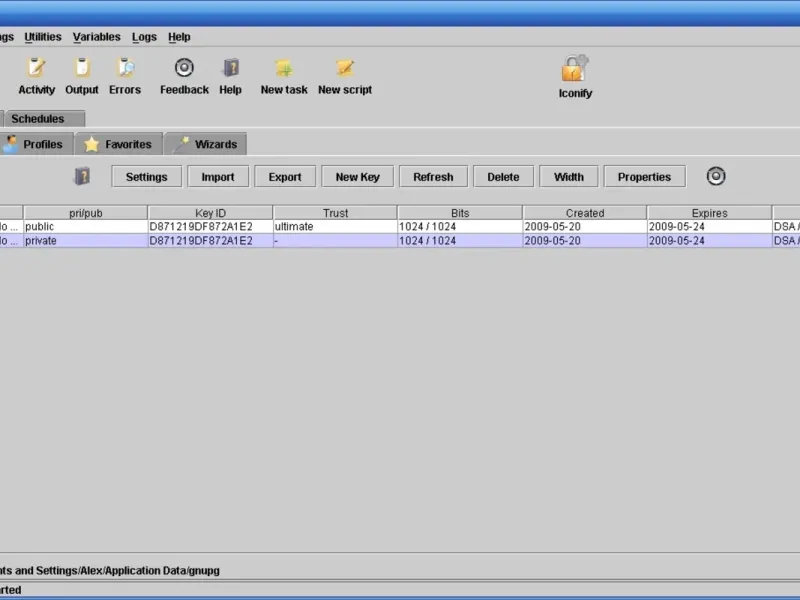Open the Variables menu
Screen dimensions: 800x600
tap(96, 37)
